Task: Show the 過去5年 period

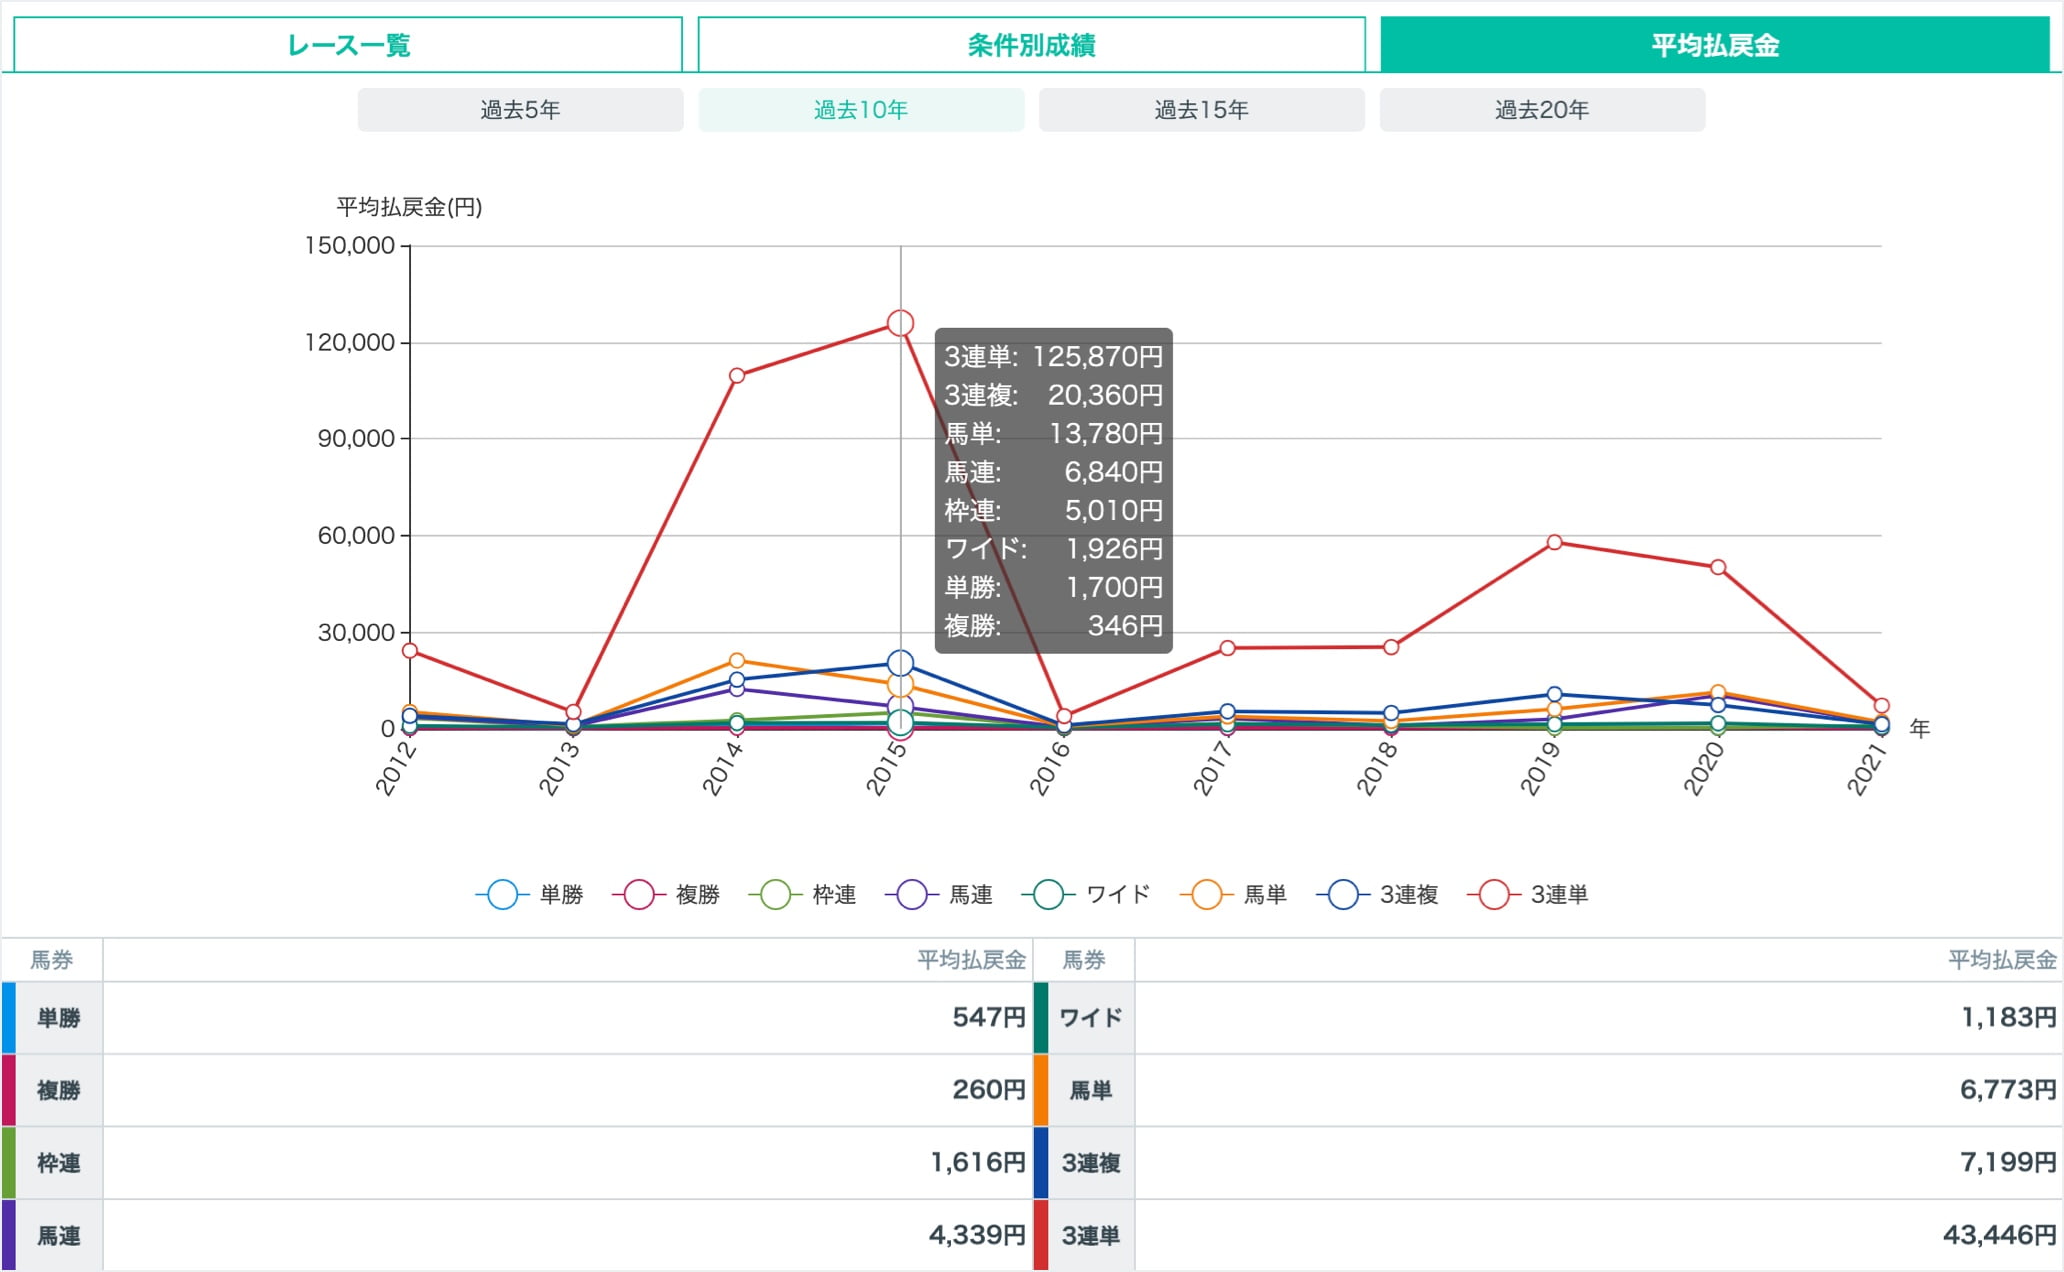Action: [520, 110]
